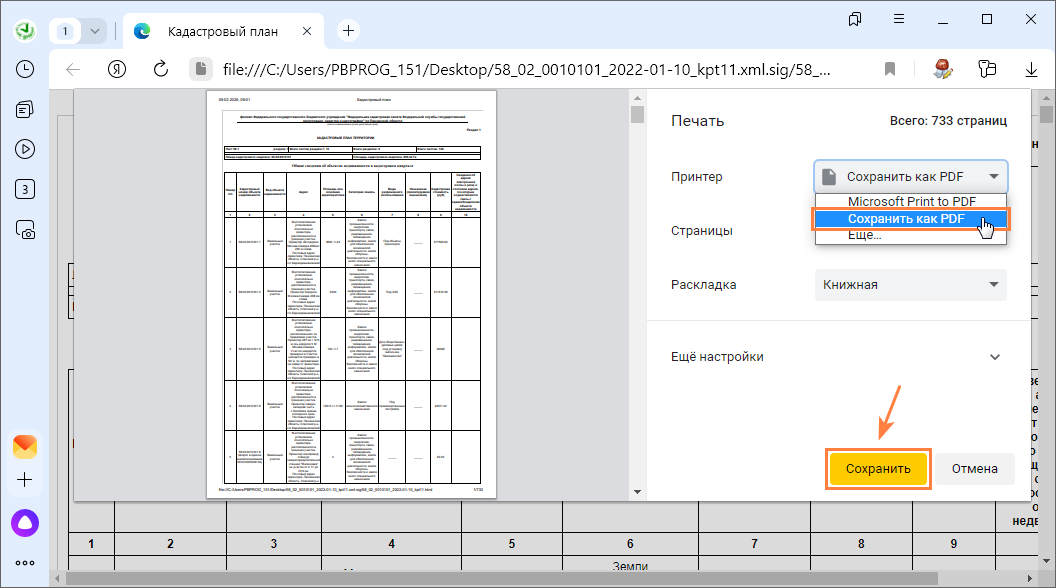
Task: Open the history clock sidebar icon
Action: pyautogui.click(x=25, y=69)
